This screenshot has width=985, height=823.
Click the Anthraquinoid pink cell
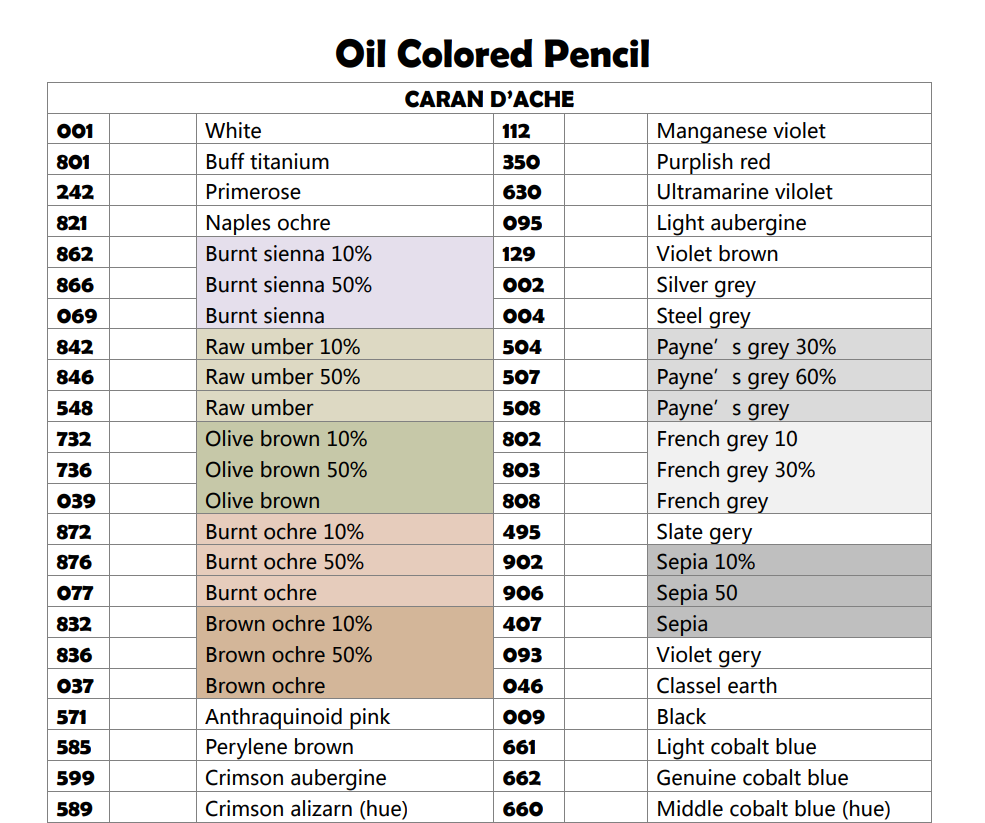tap(345, 716)
